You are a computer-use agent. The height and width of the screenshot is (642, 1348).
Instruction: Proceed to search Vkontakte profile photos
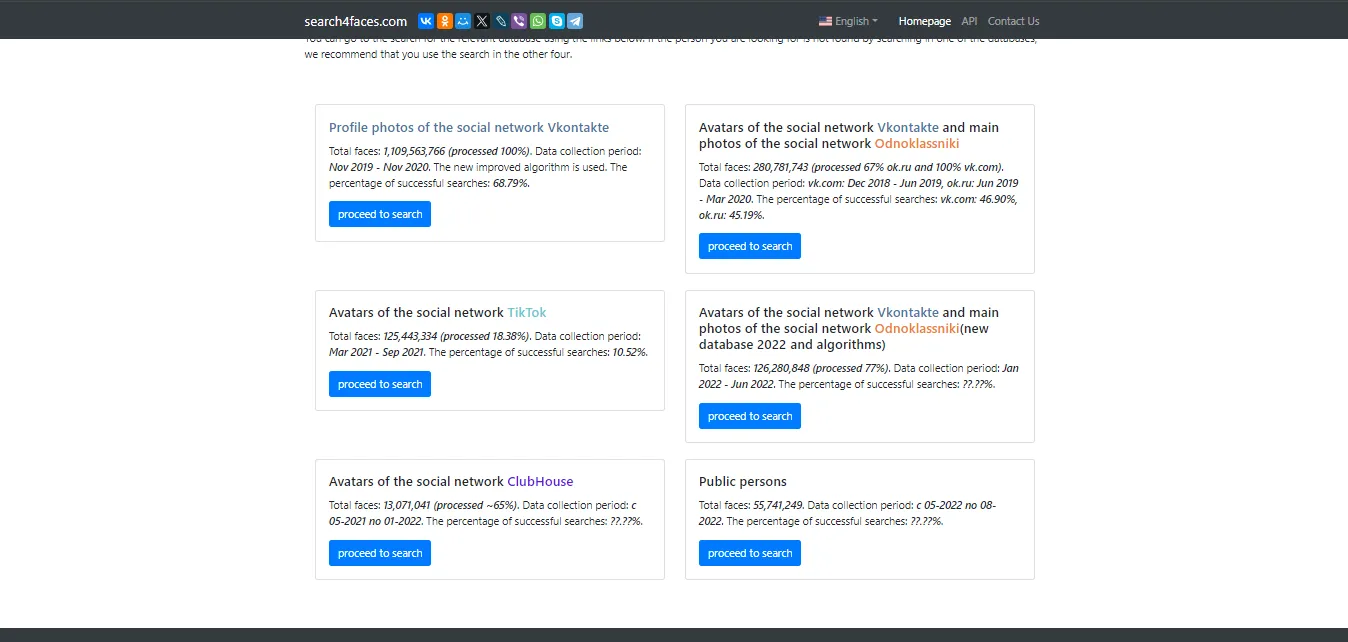[x=379, y=213]
